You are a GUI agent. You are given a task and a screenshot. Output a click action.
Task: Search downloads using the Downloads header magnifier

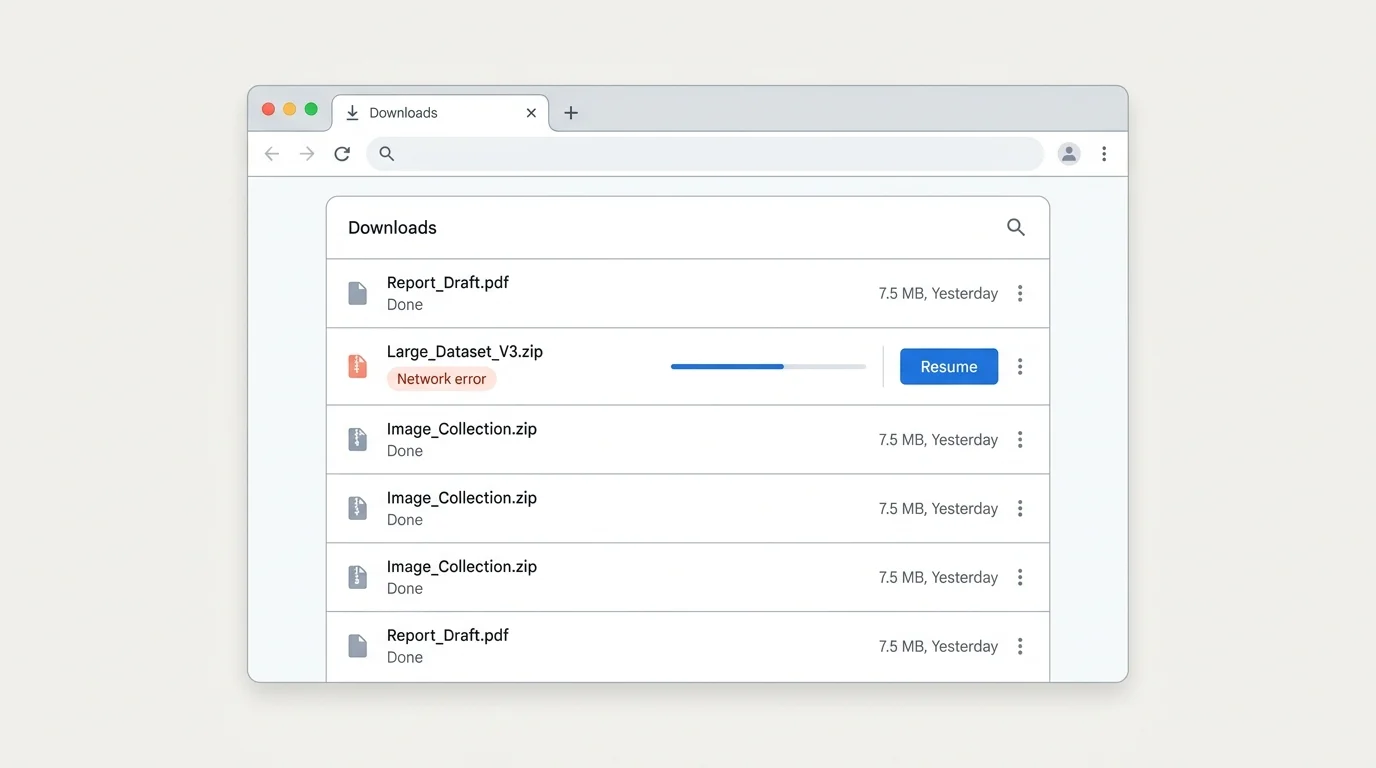point(1016,227)
